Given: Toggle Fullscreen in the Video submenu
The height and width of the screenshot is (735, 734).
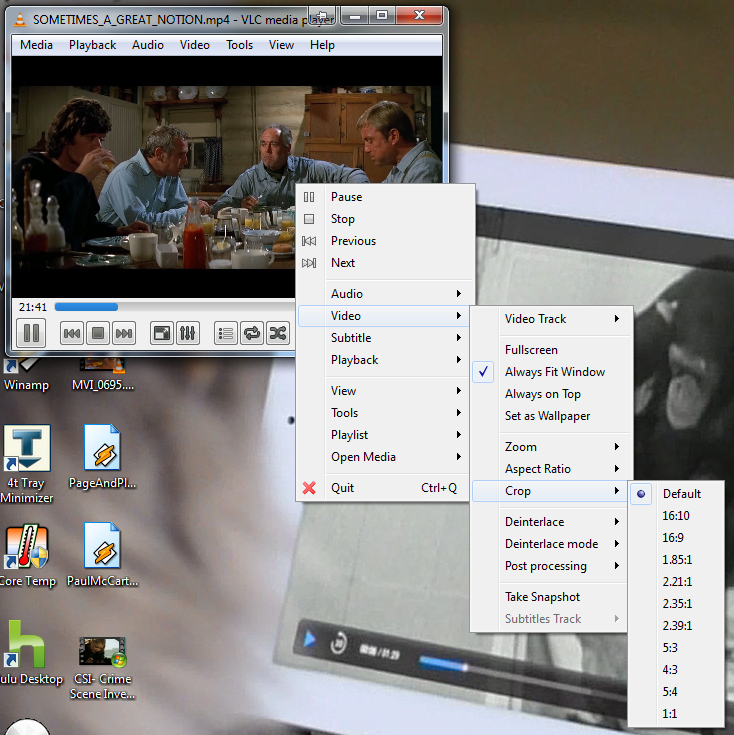Looking at the screenshot, I should point(552,350).
